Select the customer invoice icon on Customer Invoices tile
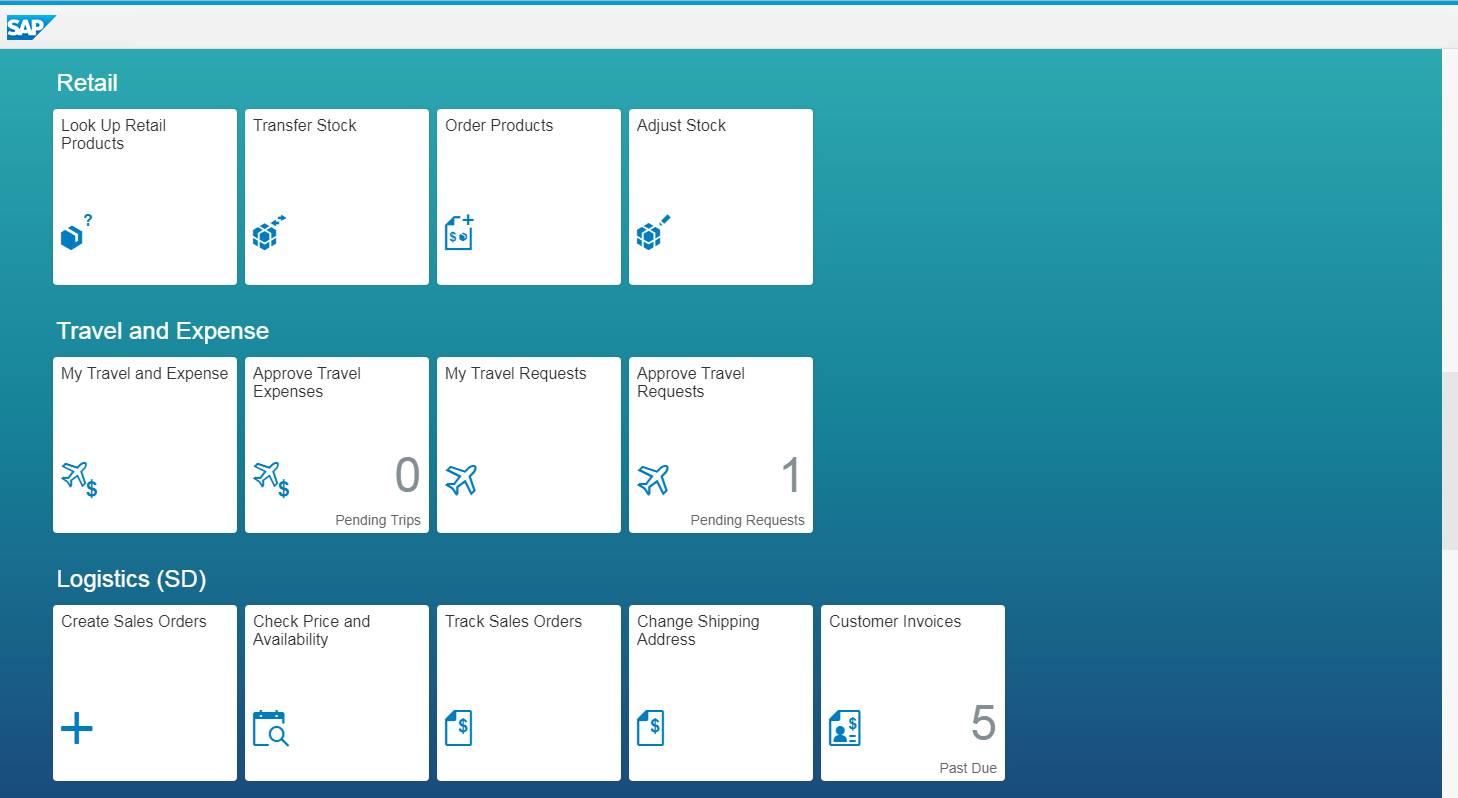 coord(844,727)
